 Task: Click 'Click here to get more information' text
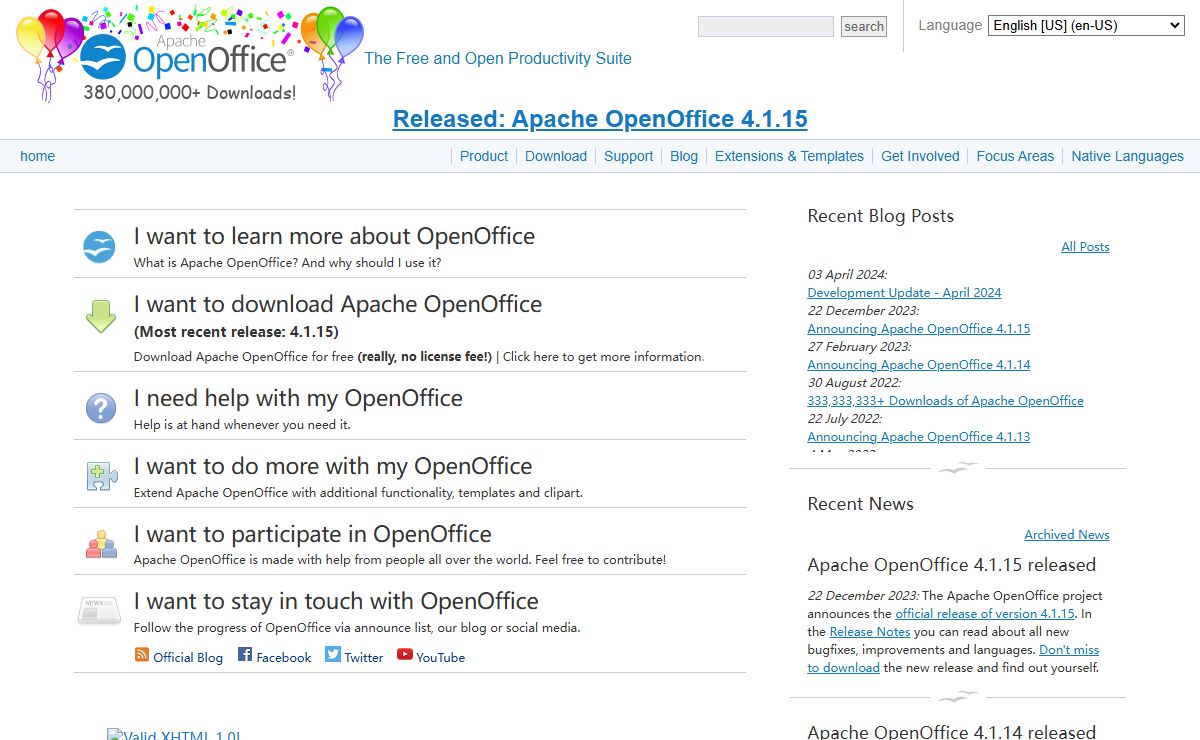coord(603,357)
